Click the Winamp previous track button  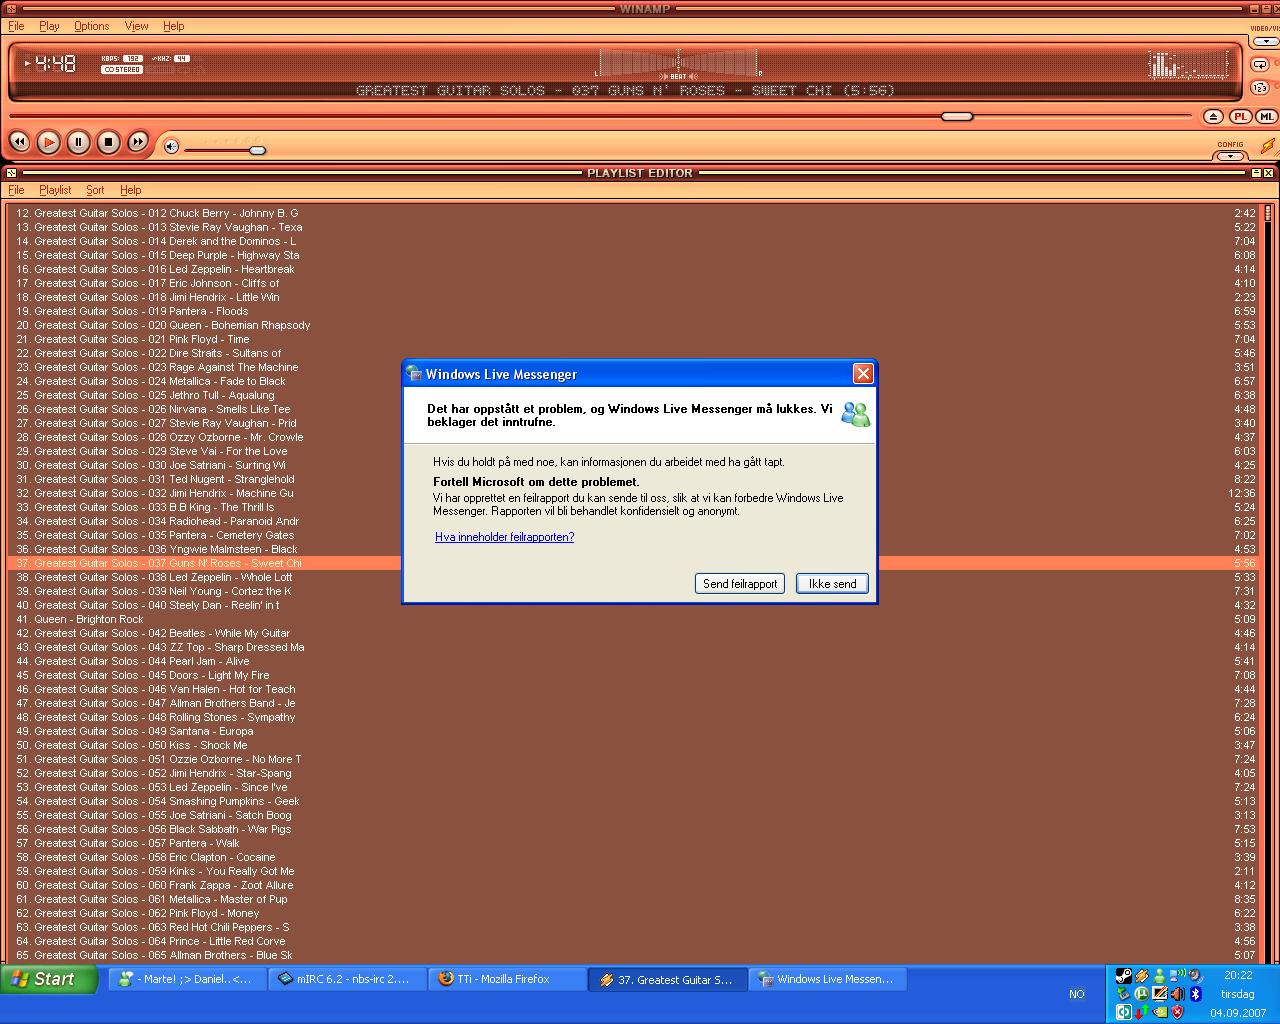click(19, 142)
